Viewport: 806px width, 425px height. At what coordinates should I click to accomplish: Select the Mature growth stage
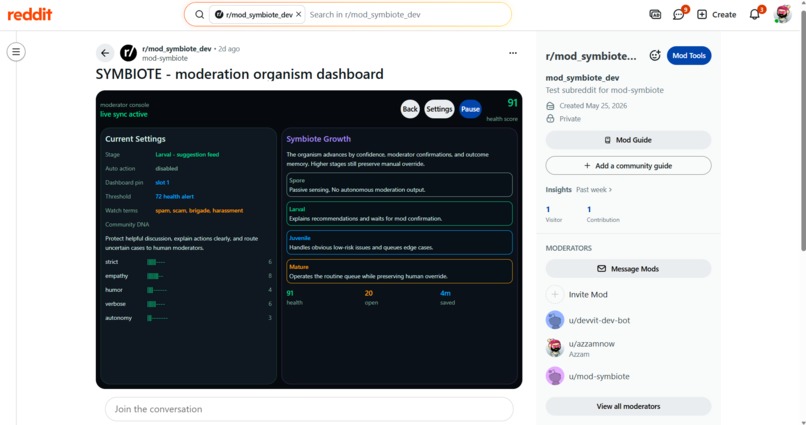(x=399, y=271)
